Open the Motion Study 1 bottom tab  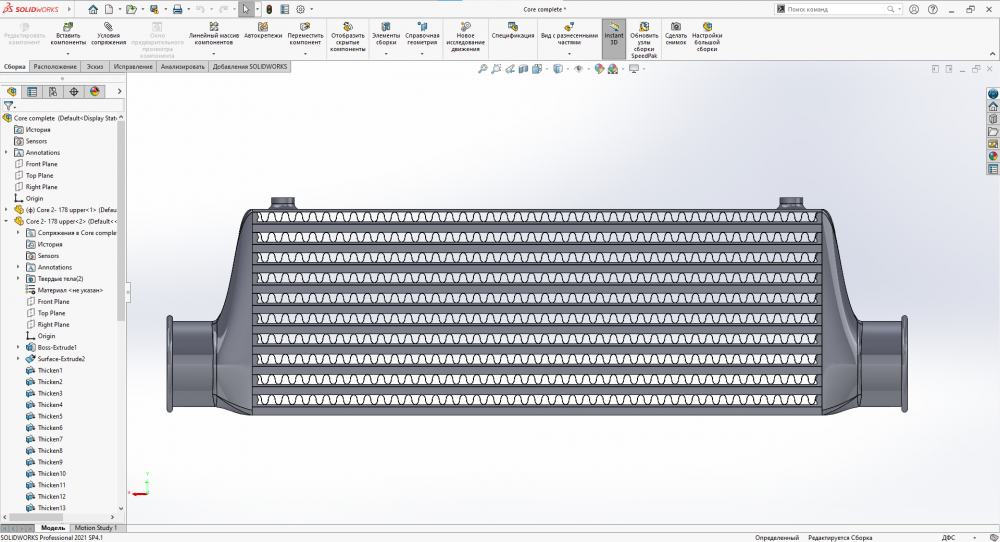click(x=95, y=528)
